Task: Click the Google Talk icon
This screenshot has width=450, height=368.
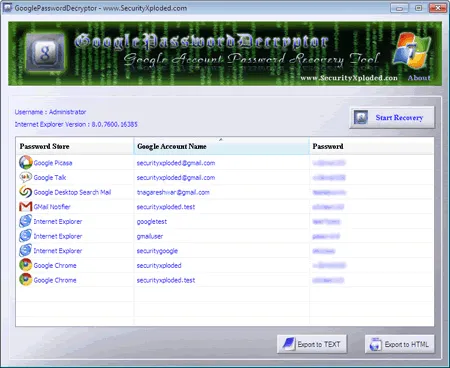Action: 26,177
